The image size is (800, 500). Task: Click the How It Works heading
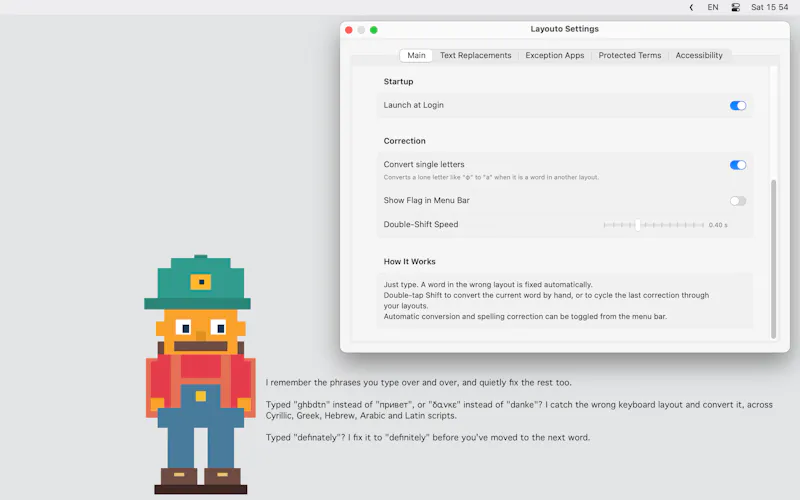coord(410,261)
